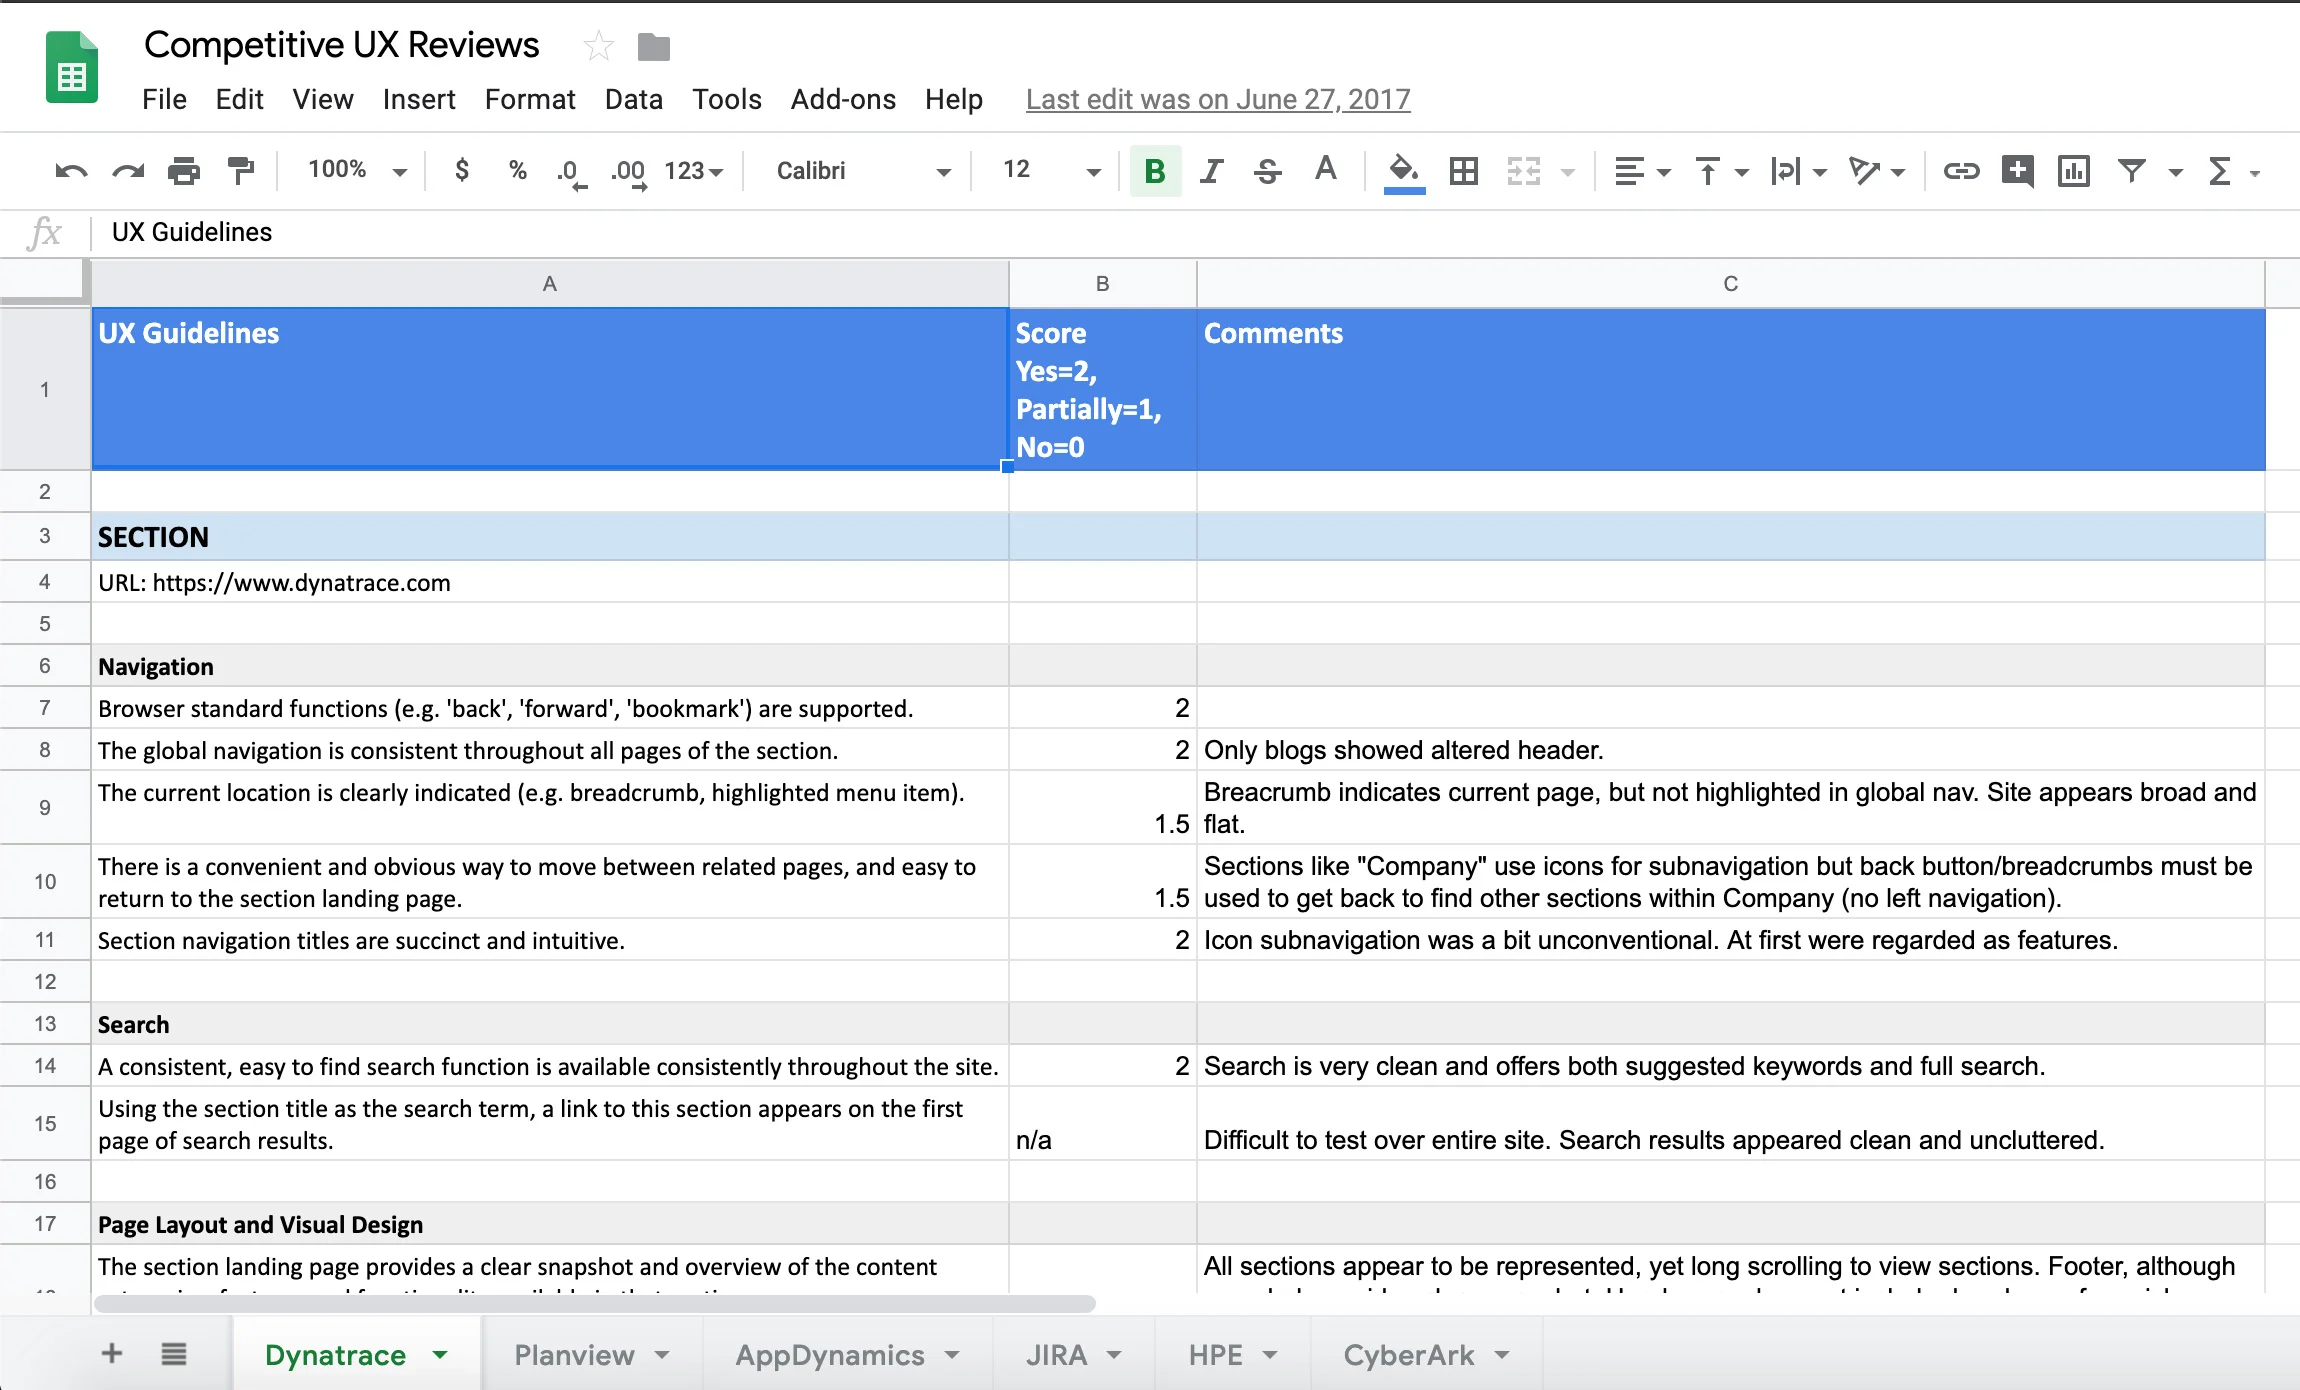Image resolution: width=2300 pixels, height=1390 pixels.
Task: Insert comment icon
Action: point(2018,171)
